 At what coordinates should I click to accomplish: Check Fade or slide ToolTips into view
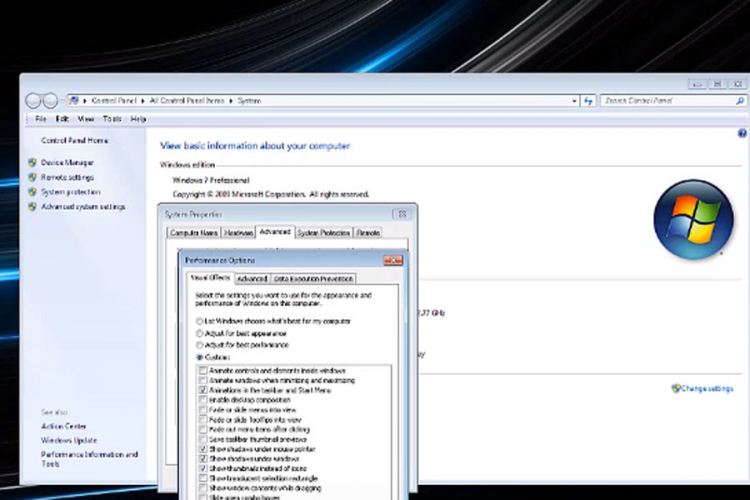[203, 420]
